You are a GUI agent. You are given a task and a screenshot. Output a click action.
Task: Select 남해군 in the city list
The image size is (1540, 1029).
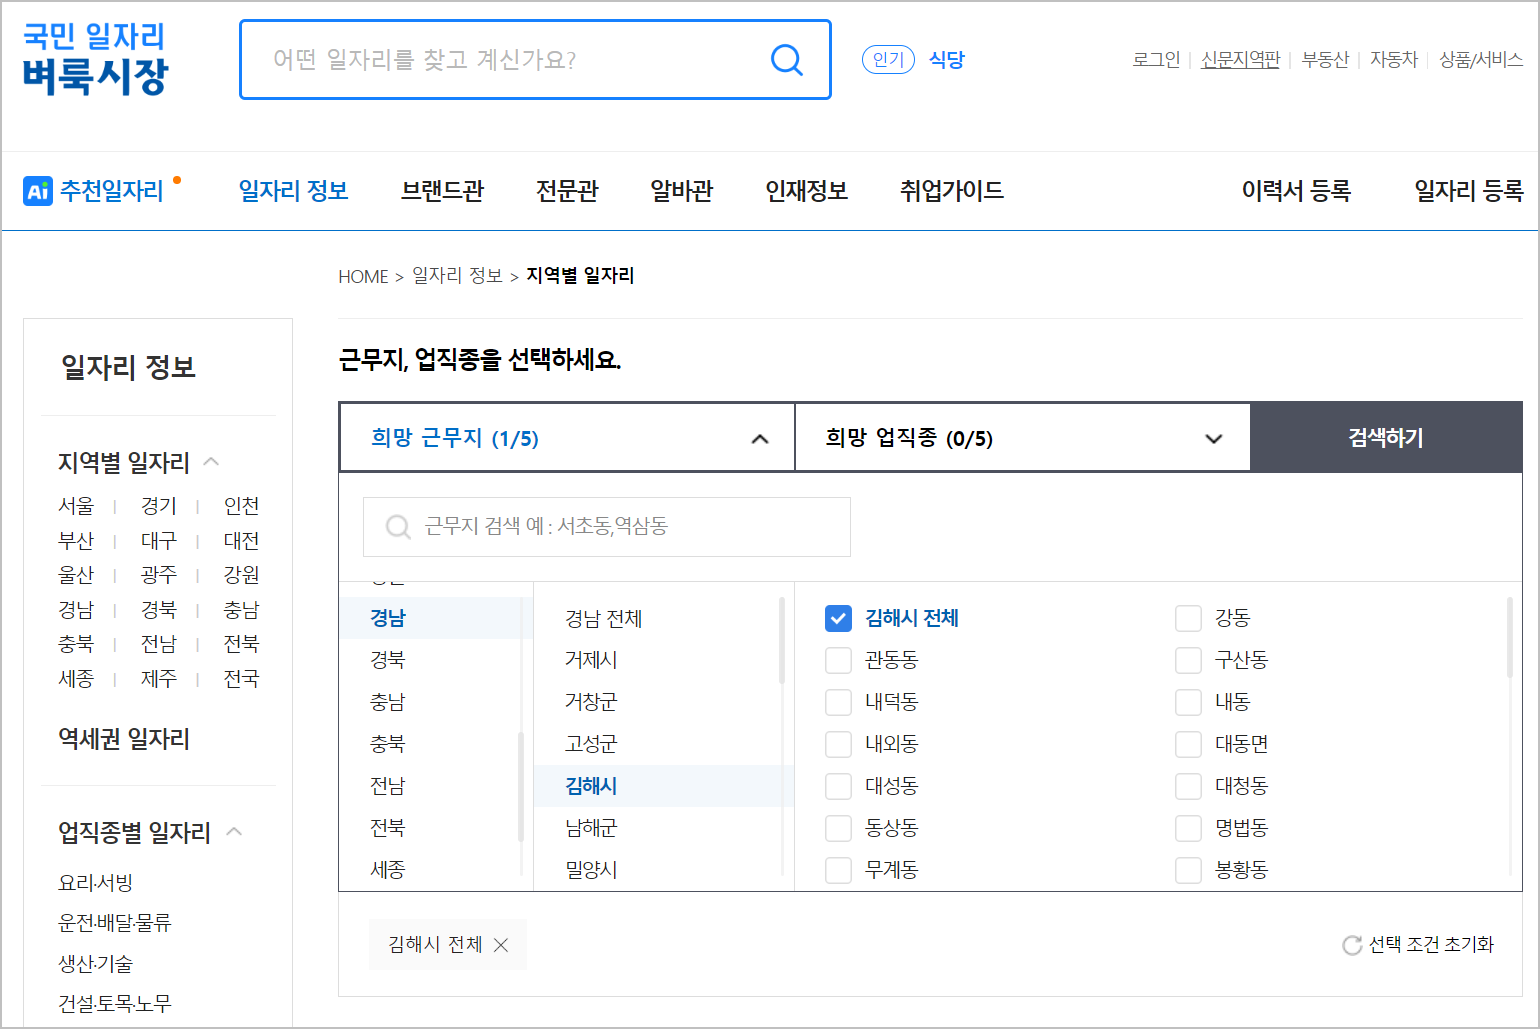(591, 828)
